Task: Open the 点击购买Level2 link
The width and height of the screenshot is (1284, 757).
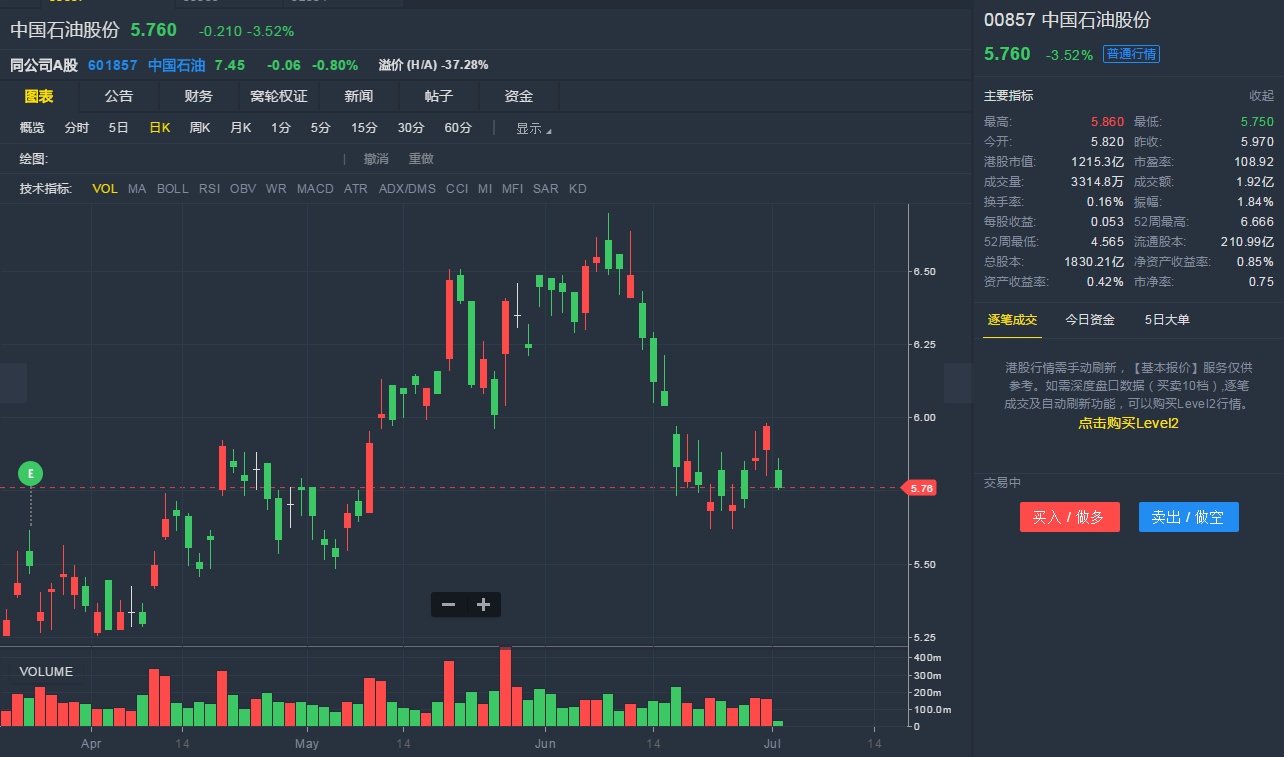Action: 1128,423
